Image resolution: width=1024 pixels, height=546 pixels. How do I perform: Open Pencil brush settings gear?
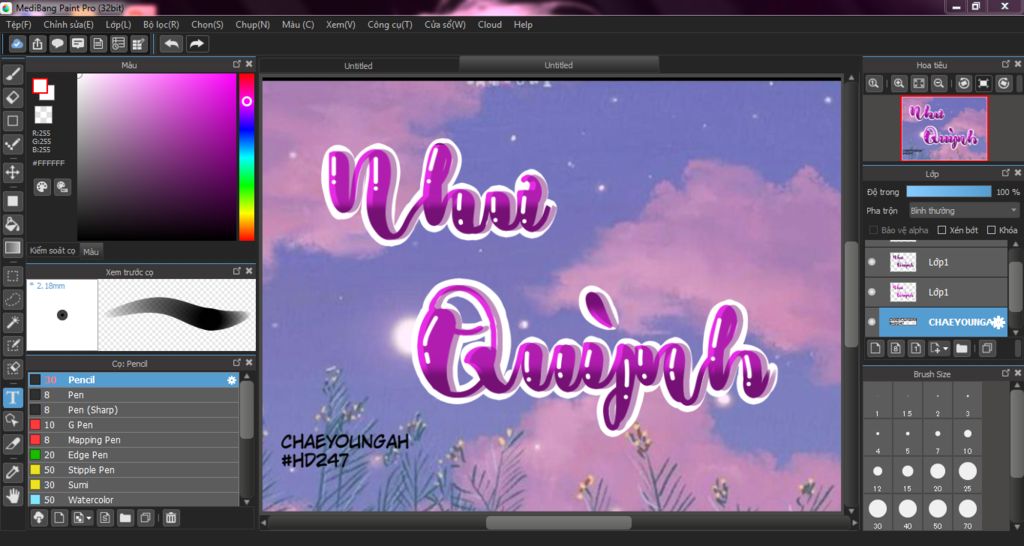(231, 379)
